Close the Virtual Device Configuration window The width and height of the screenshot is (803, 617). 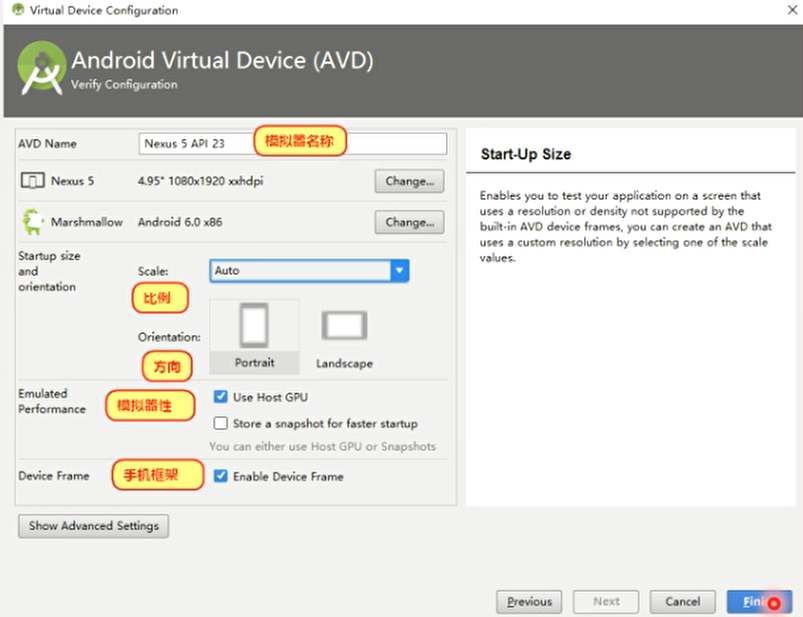(792, 10)
